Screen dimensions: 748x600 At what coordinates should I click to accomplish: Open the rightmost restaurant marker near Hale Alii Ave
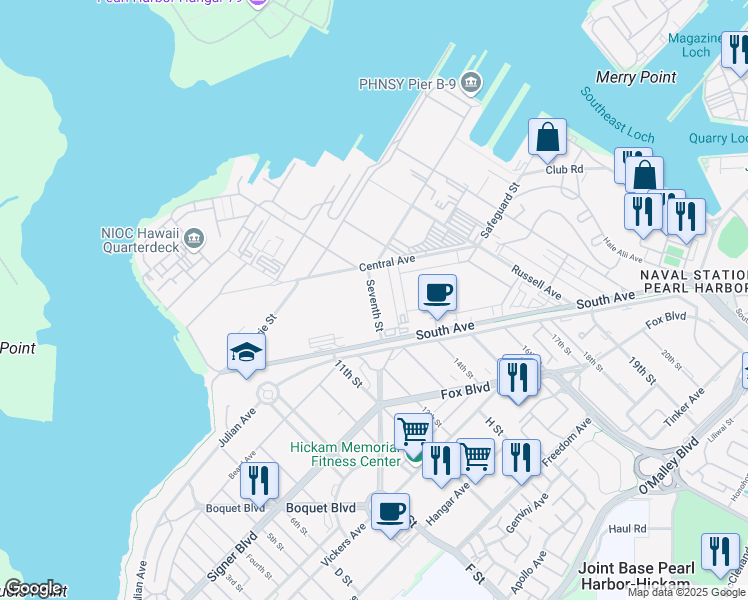pyautogui.click(x=686, y=218)
